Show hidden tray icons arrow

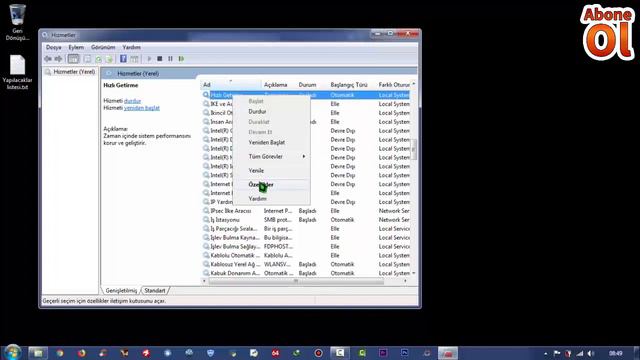coord(546,353)
